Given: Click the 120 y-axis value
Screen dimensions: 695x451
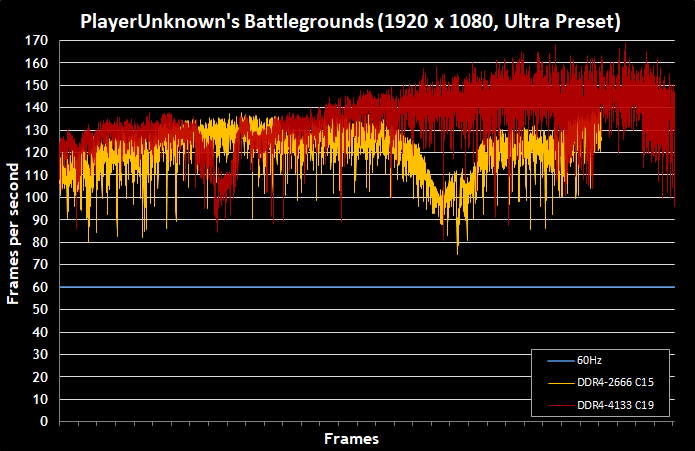Looking at the screenshot, I should point(36,152).
